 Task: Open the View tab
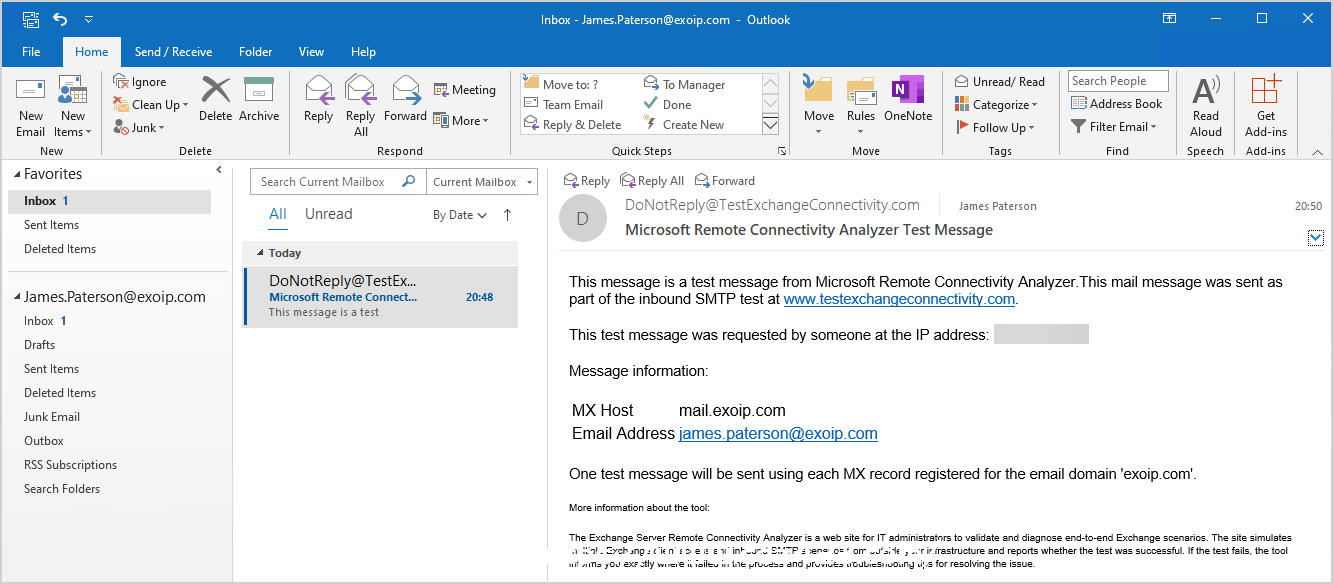[x=311, y=52]
